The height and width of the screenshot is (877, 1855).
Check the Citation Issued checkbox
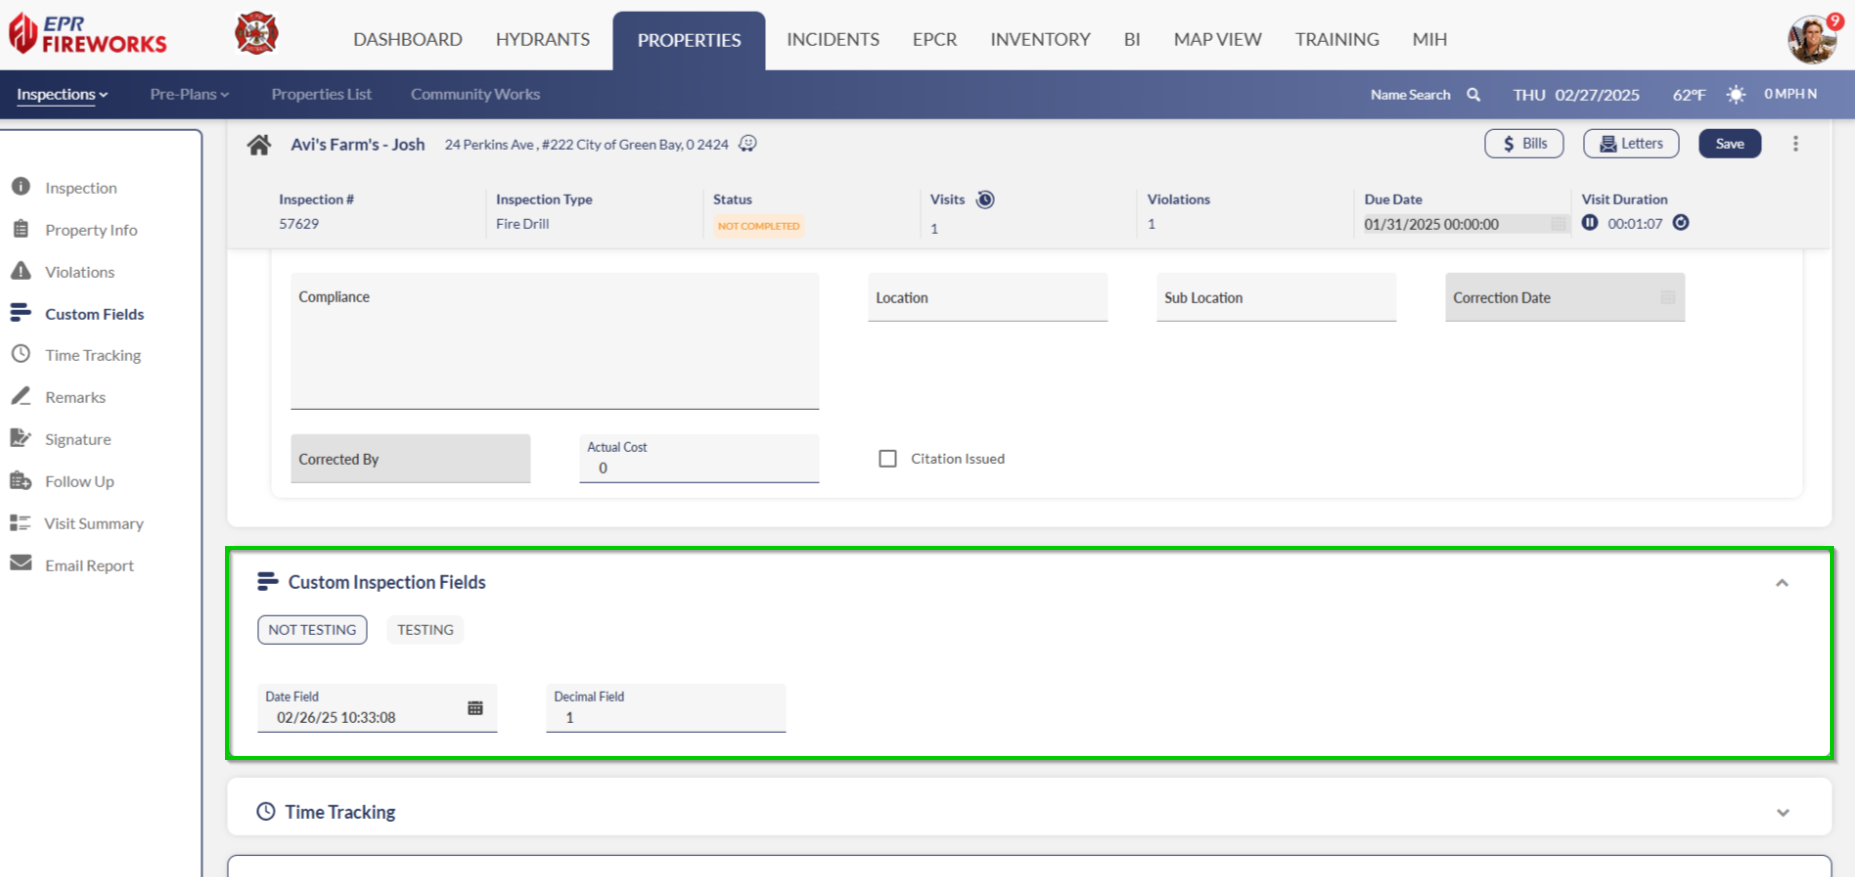tap(887, 459)
